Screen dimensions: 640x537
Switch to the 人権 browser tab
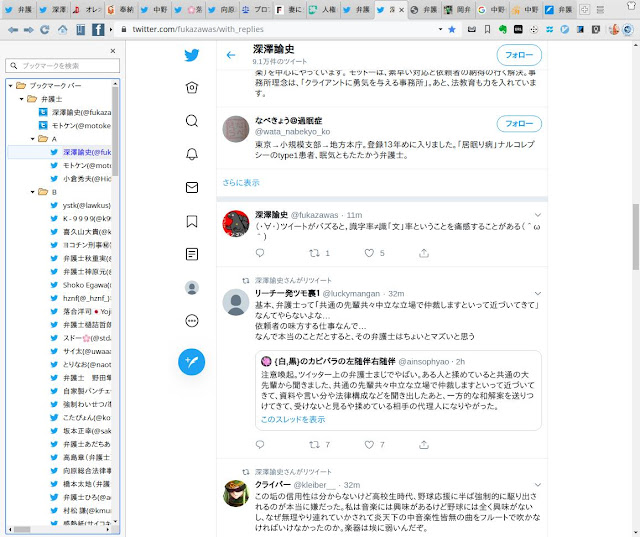322,10
